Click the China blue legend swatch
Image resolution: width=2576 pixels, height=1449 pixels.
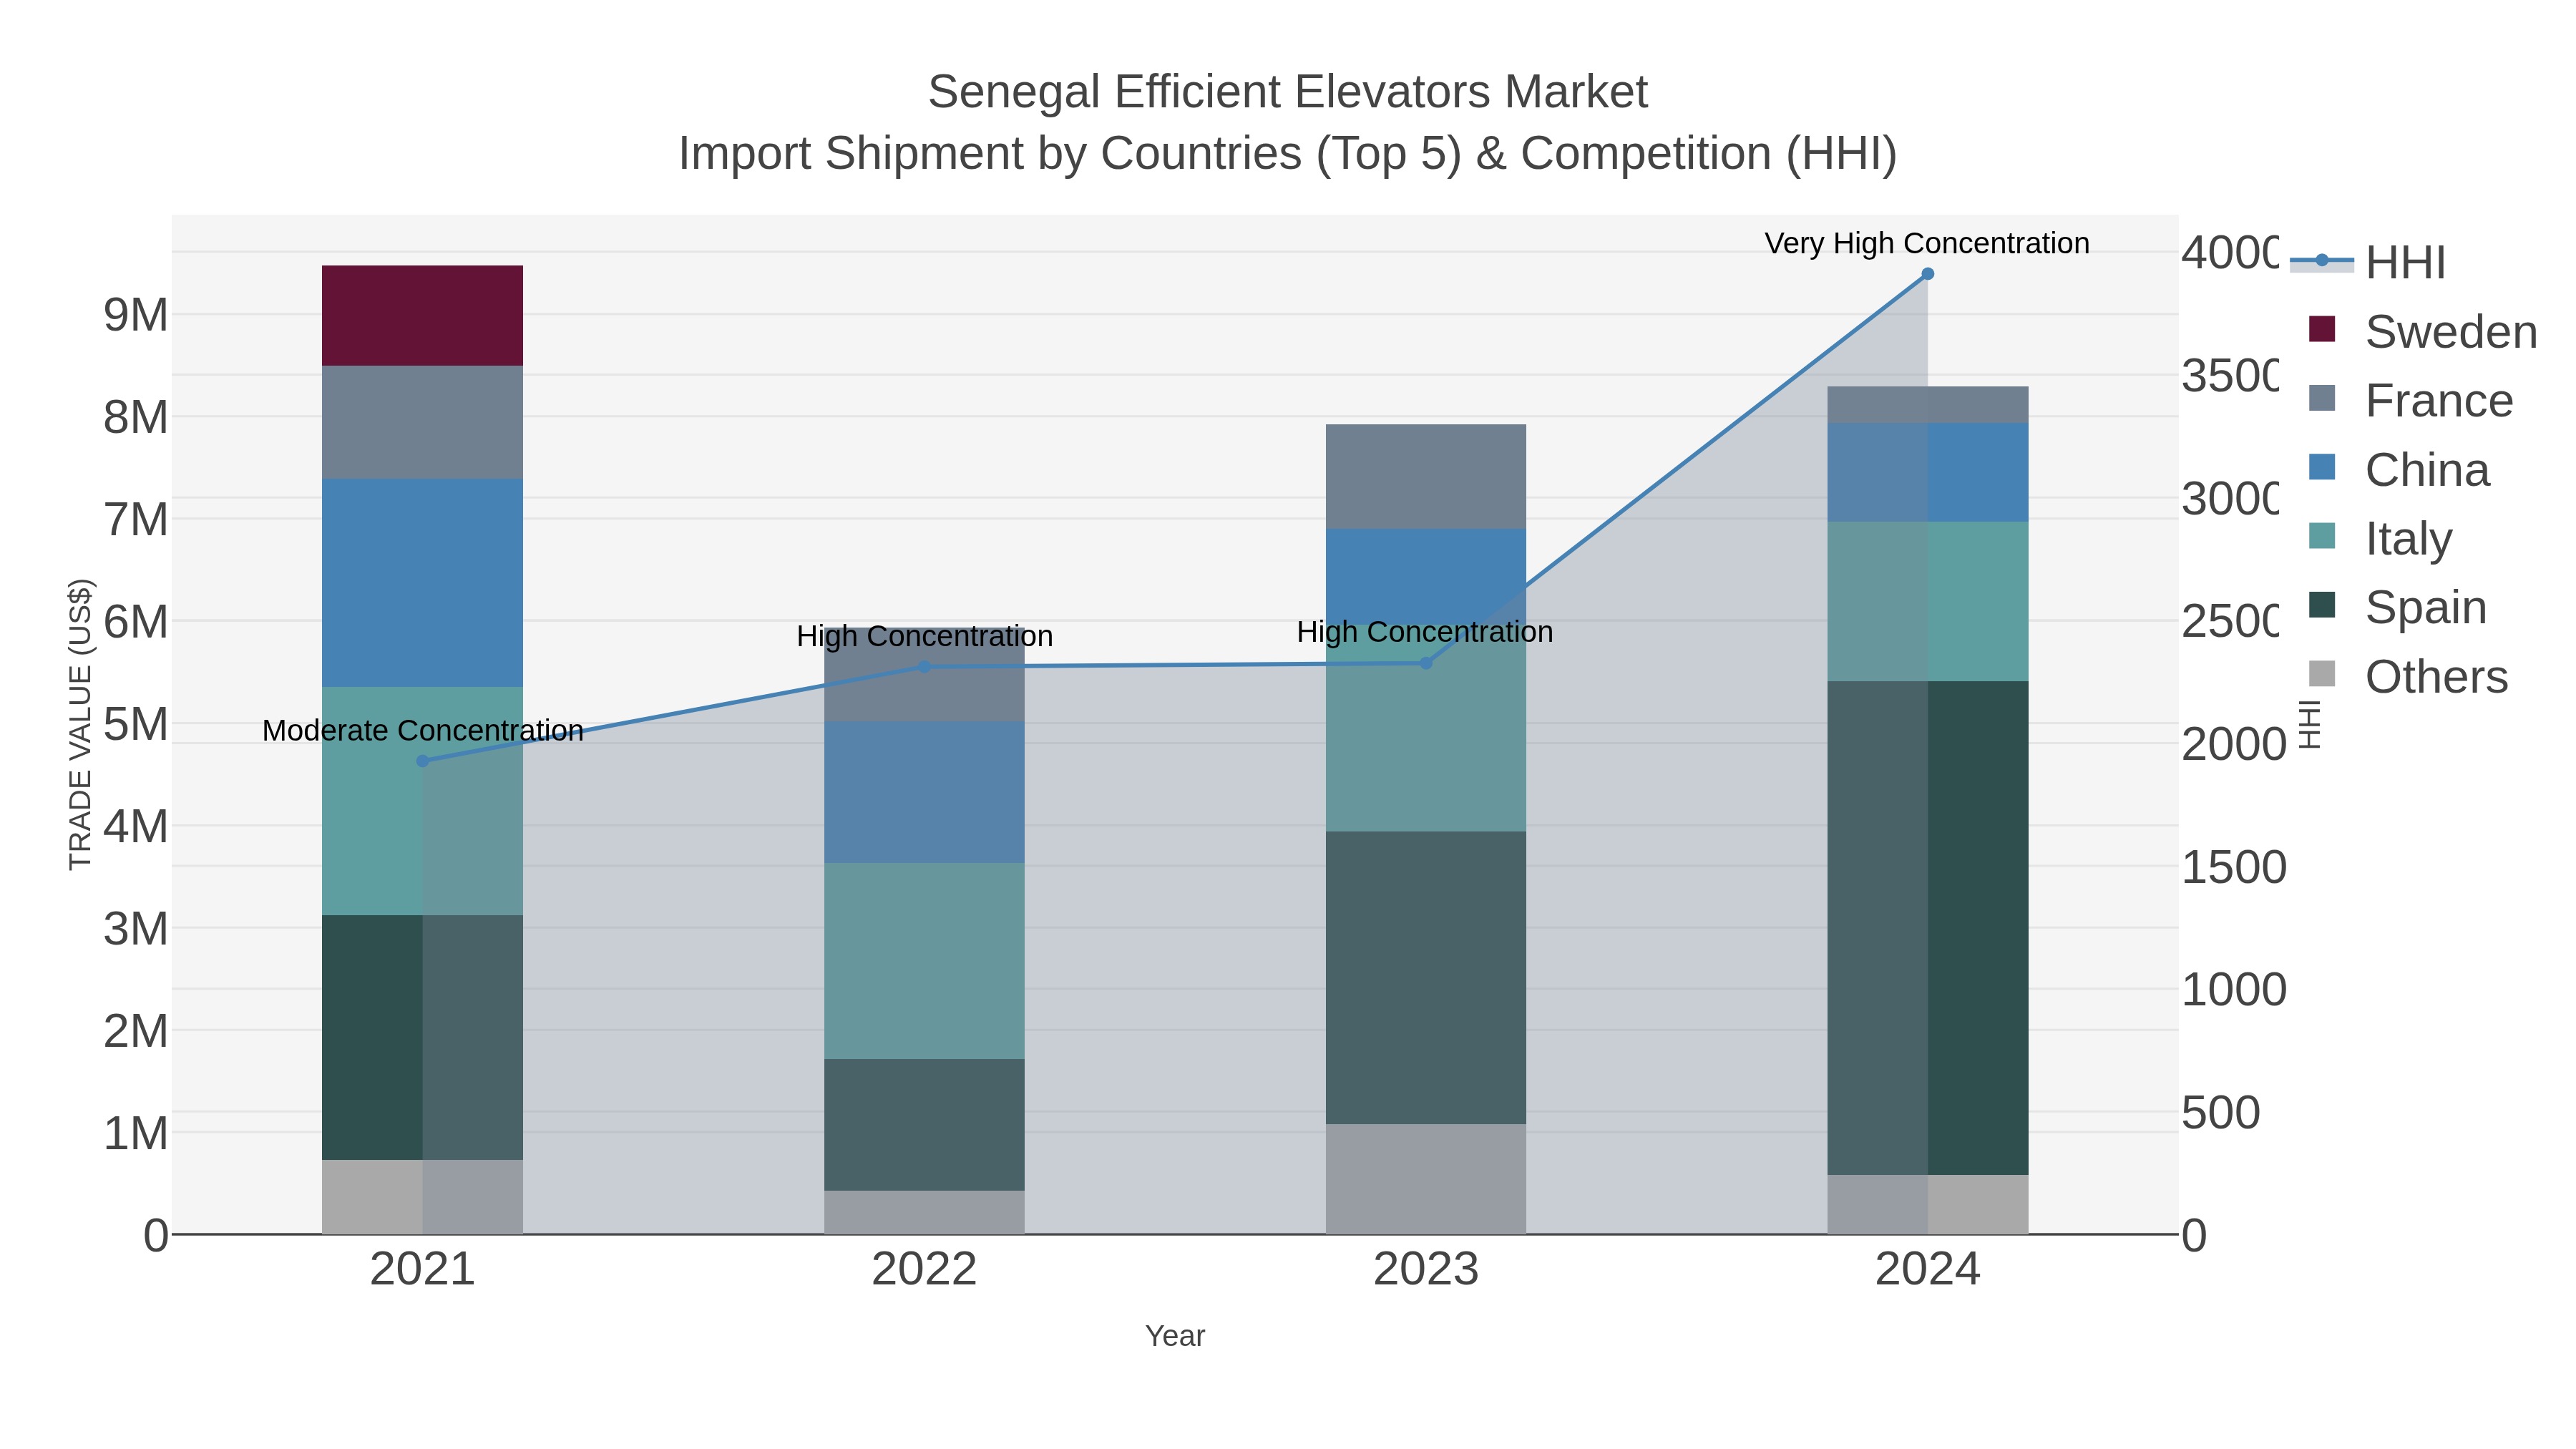(x=2322, y=467)
